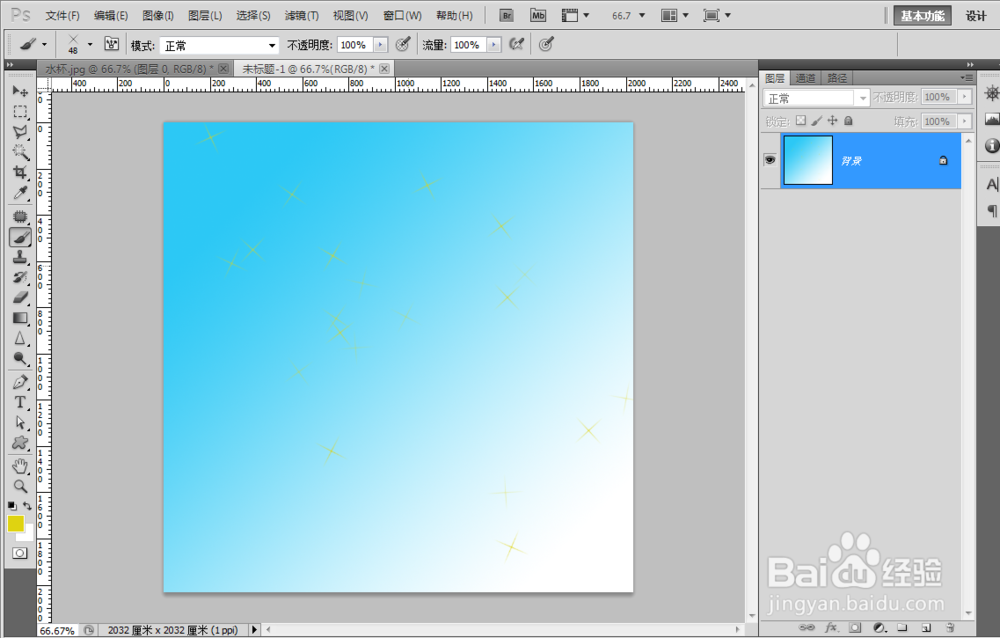Select the Crop tool
Screen dimensions: 1000x638
tap(20, 172)
